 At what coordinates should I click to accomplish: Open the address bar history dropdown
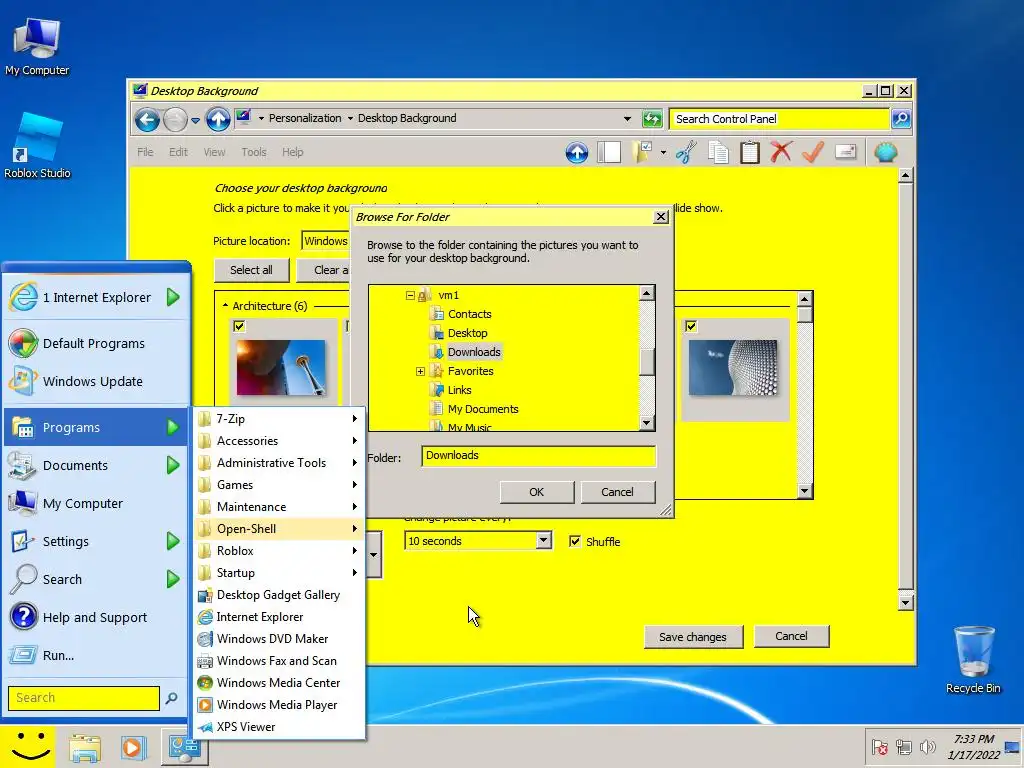(627, 119)
